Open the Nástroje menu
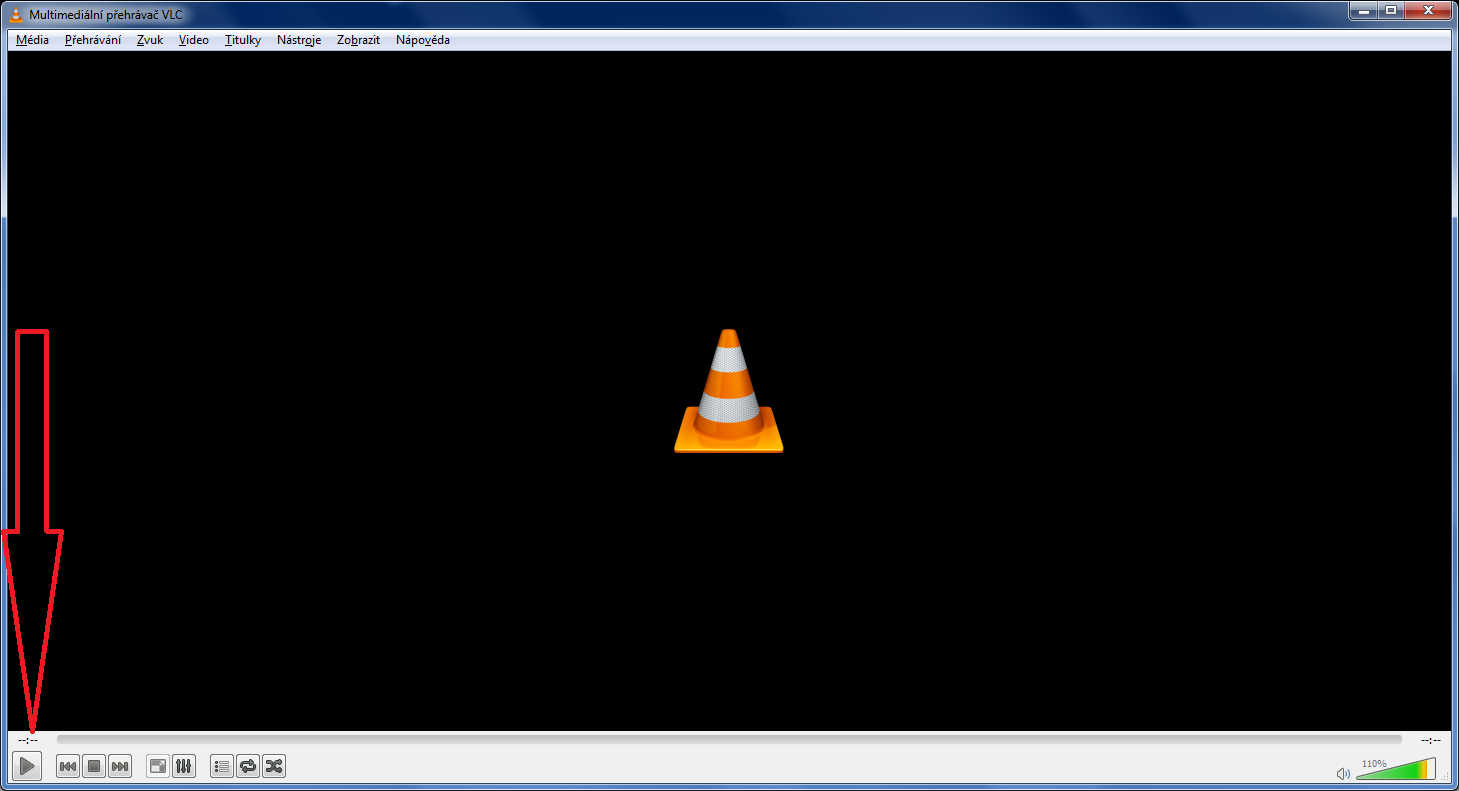Image resolution: width=1459 pixels, height=791 pixels. pos(299,40)
